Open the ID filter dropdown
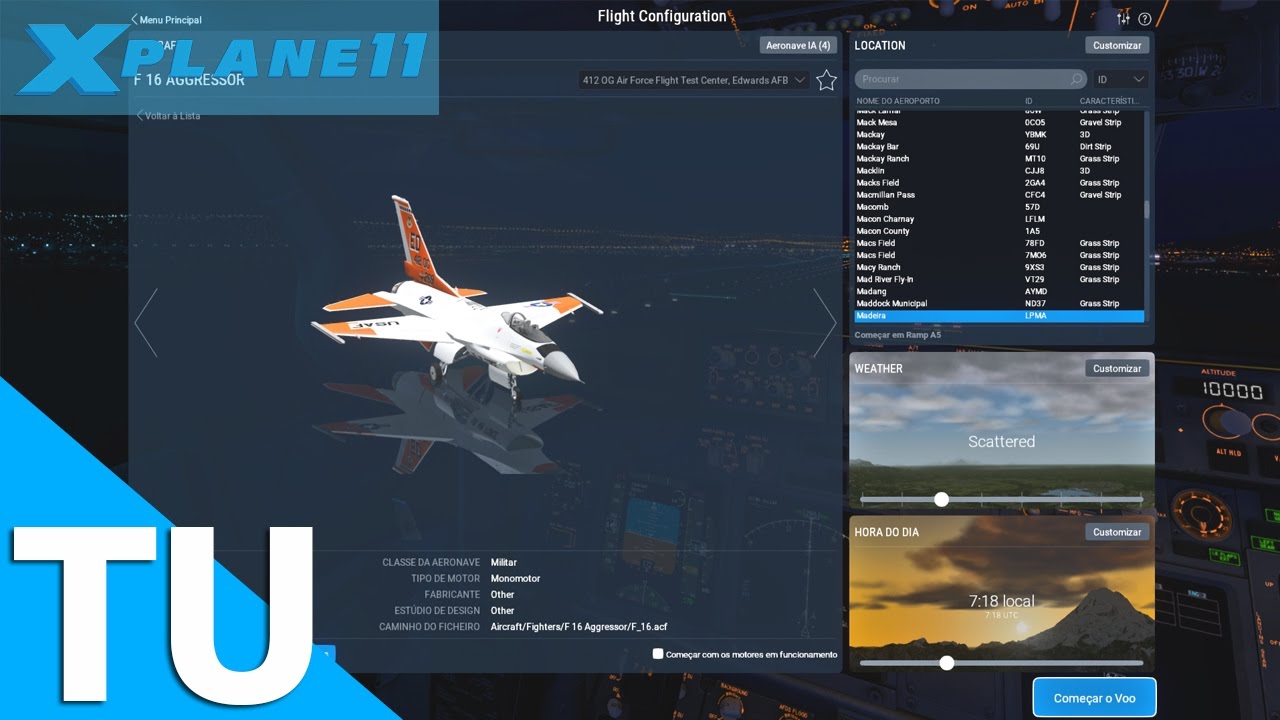 click(x=1120, y=79)
